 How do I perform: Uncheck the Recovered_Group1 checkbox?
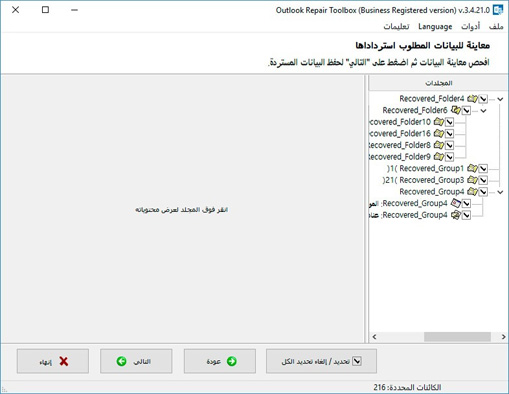(483, 169)
